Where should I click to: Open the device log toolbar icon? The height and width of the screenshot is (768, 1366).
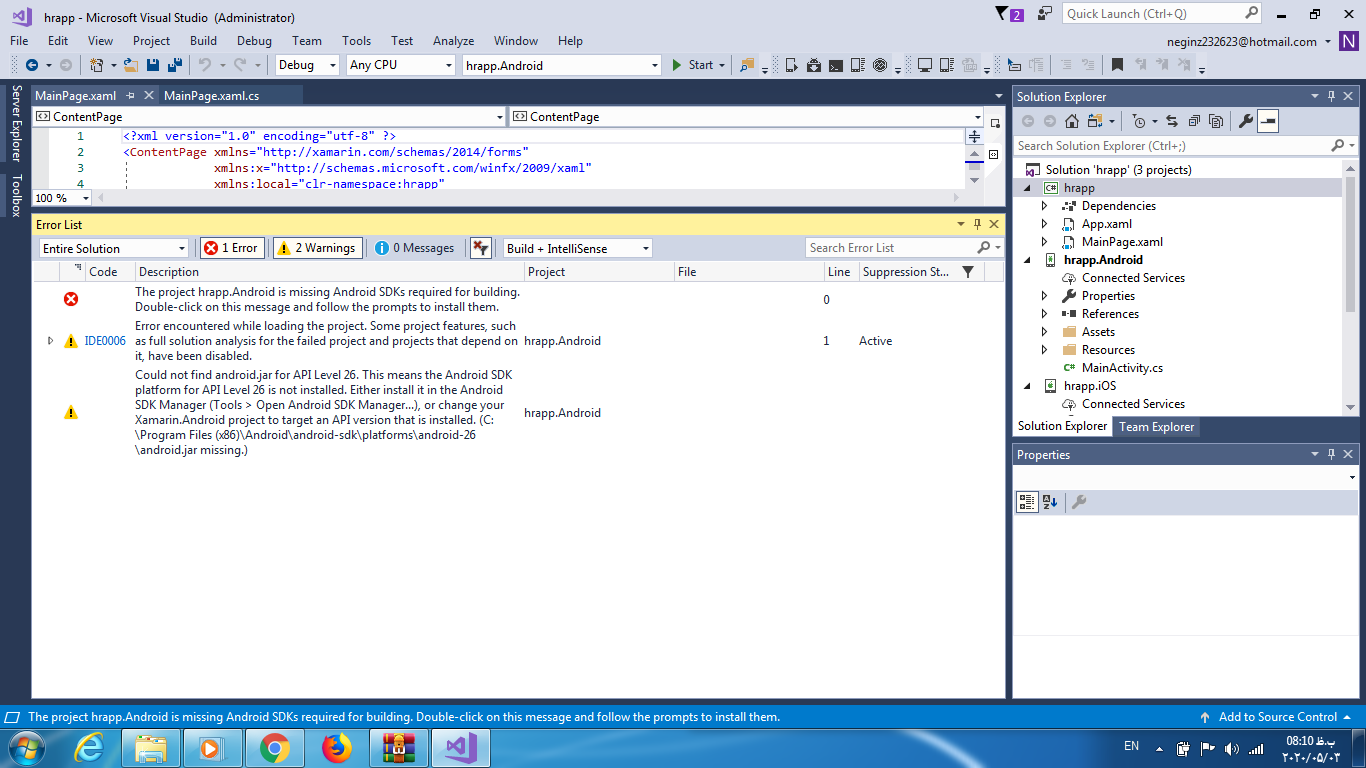pyautogui.click(x=857, y=65)
